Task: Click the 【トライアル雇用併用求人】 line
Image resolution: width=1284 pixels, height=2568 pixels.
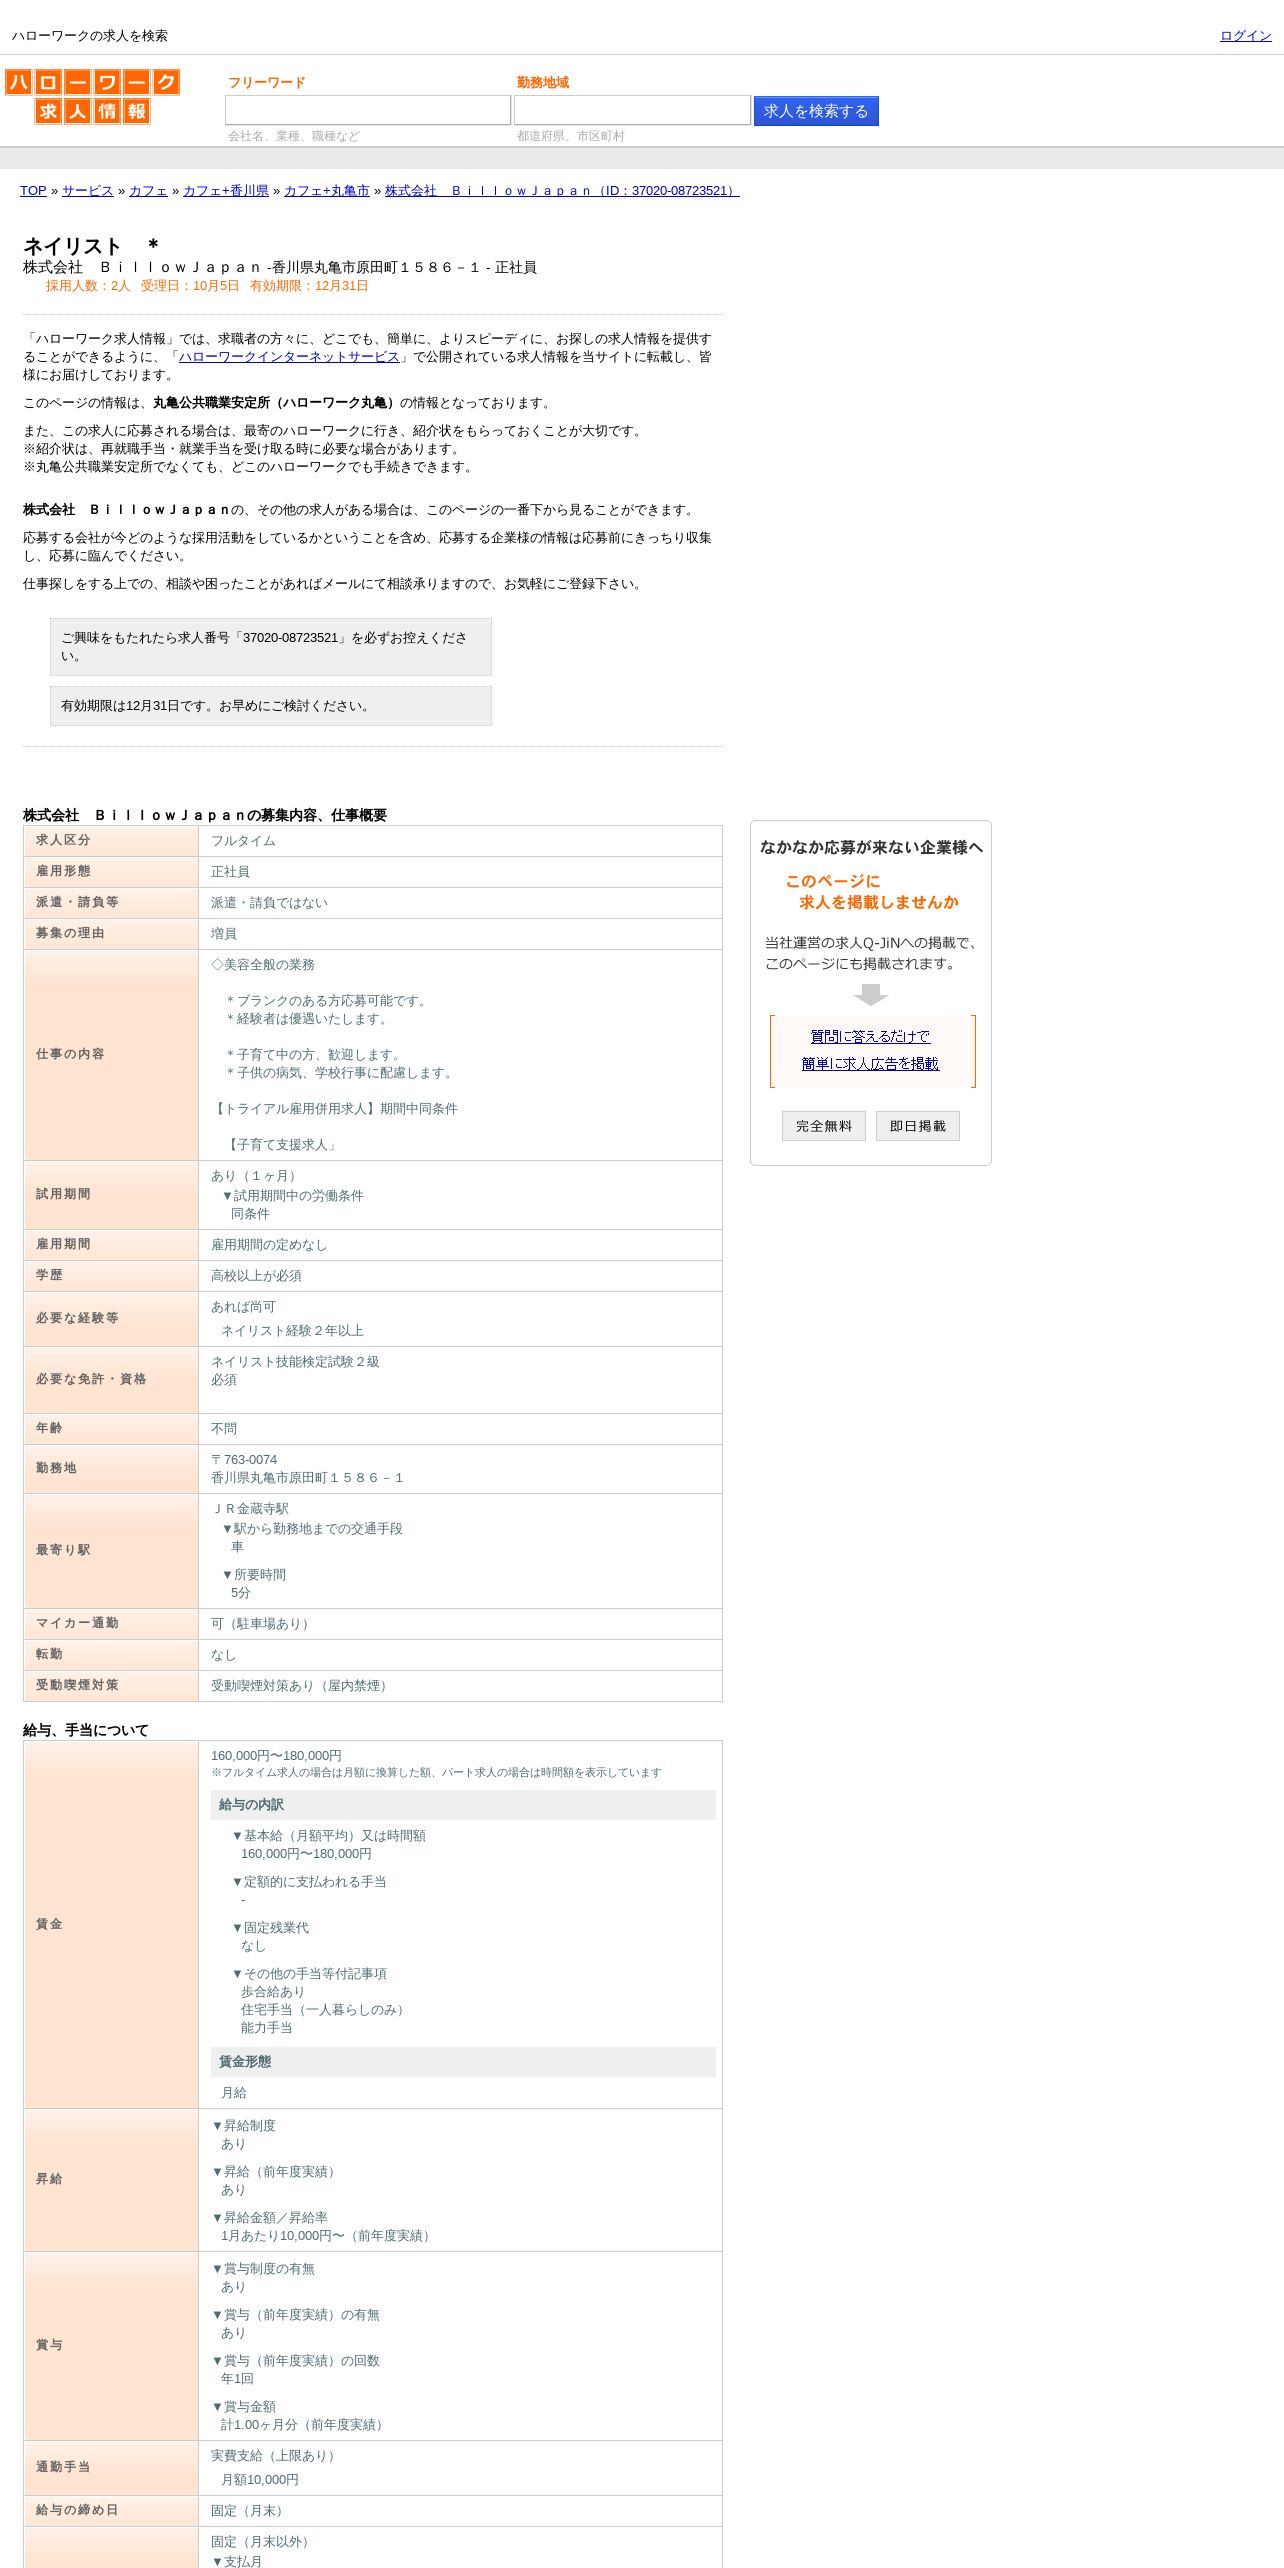Action: (x=334, y=1109)
